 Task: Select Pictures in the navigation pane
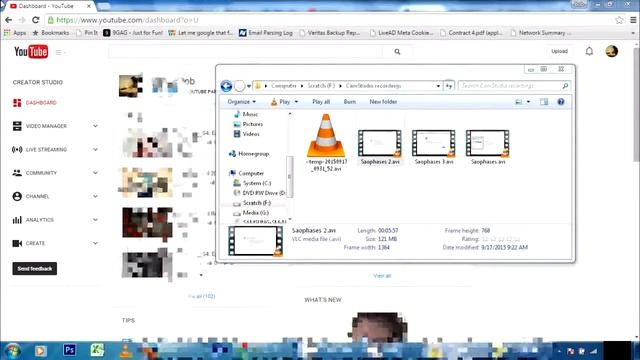pos(248,124)
